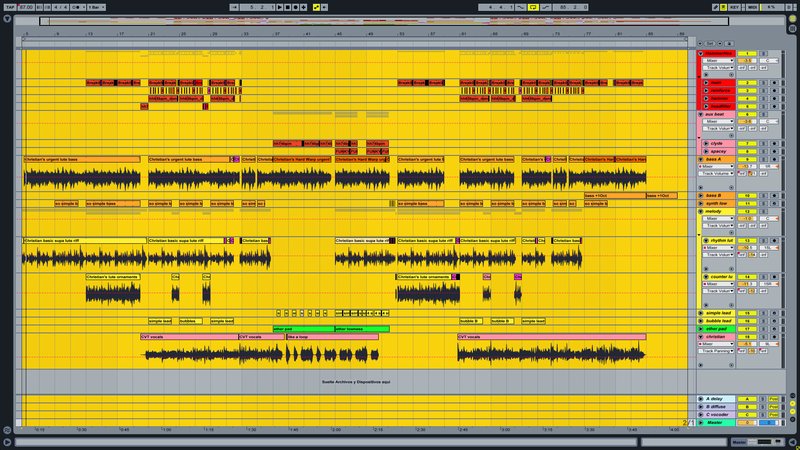This screenshot has height=450, width=800.
Task: Adjust the rhythm lut volume slider
Action: point(747,247)
